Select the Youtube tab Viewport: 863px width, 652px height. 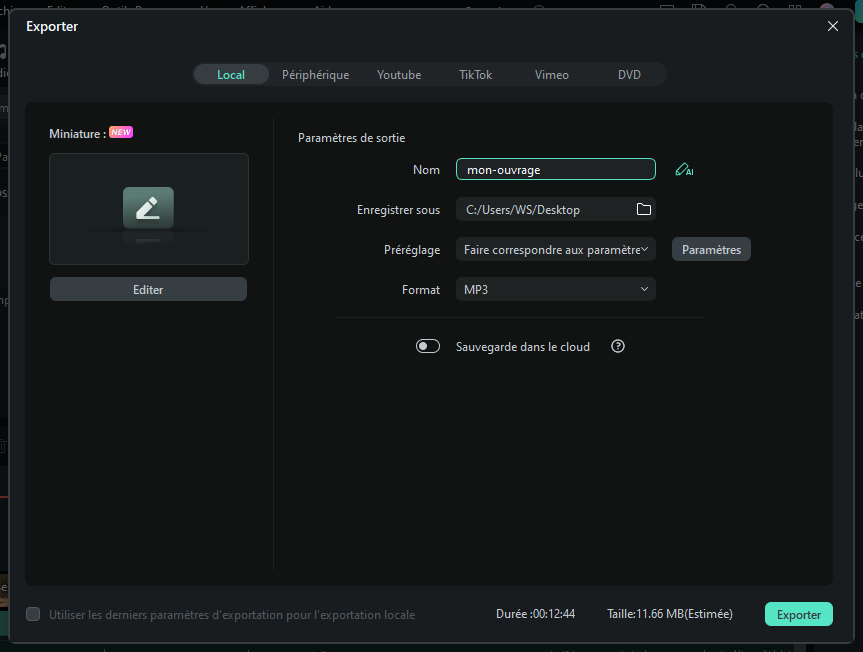click(399, 75)
